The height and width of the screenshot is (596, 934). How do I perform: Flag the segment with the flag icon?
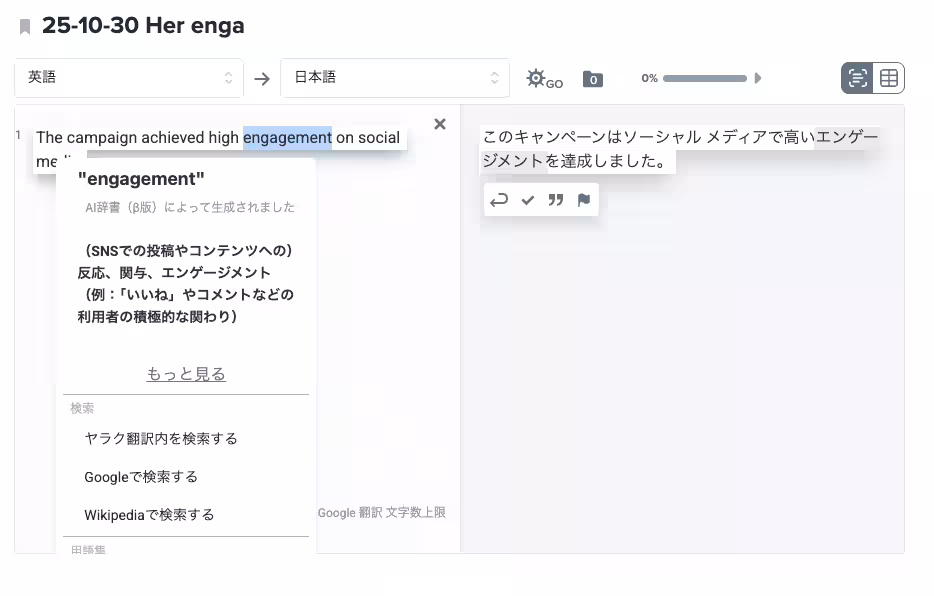582,199
